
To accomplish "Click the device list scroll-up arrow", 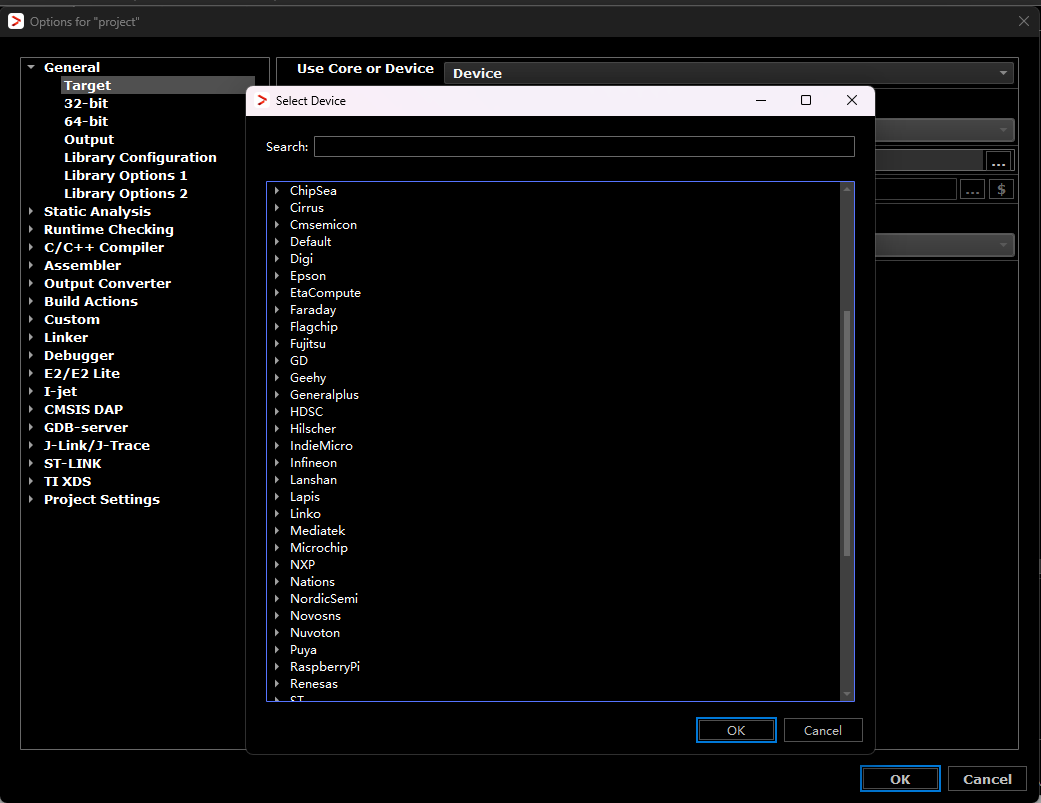I will (846, 189).
